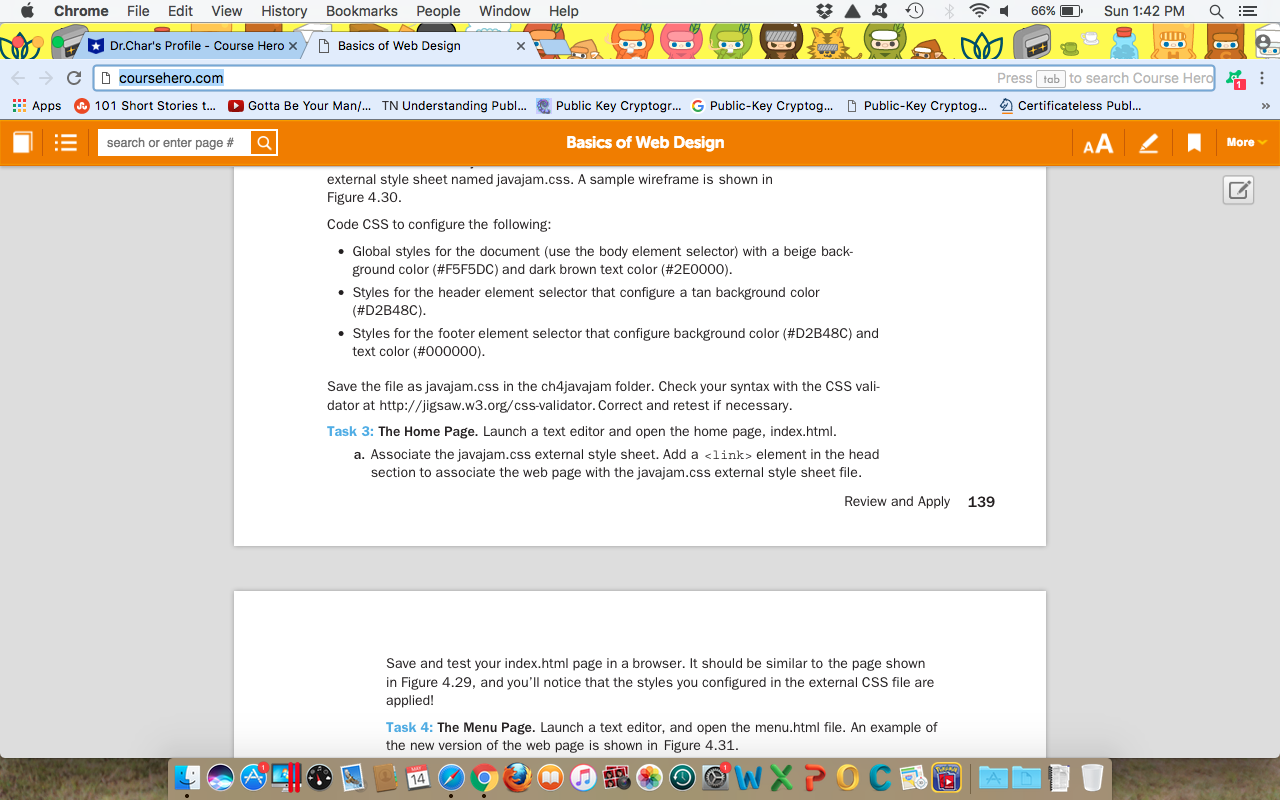The height and width of the screenshot is (800, 1280).
Task: Launch Firefox from the Dock
Action: (x=517, y=777)
